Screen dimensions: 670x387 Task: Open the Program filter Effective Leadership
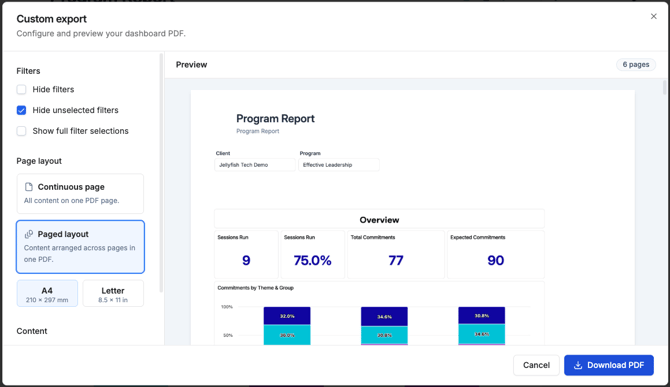[x=338, y=165]
